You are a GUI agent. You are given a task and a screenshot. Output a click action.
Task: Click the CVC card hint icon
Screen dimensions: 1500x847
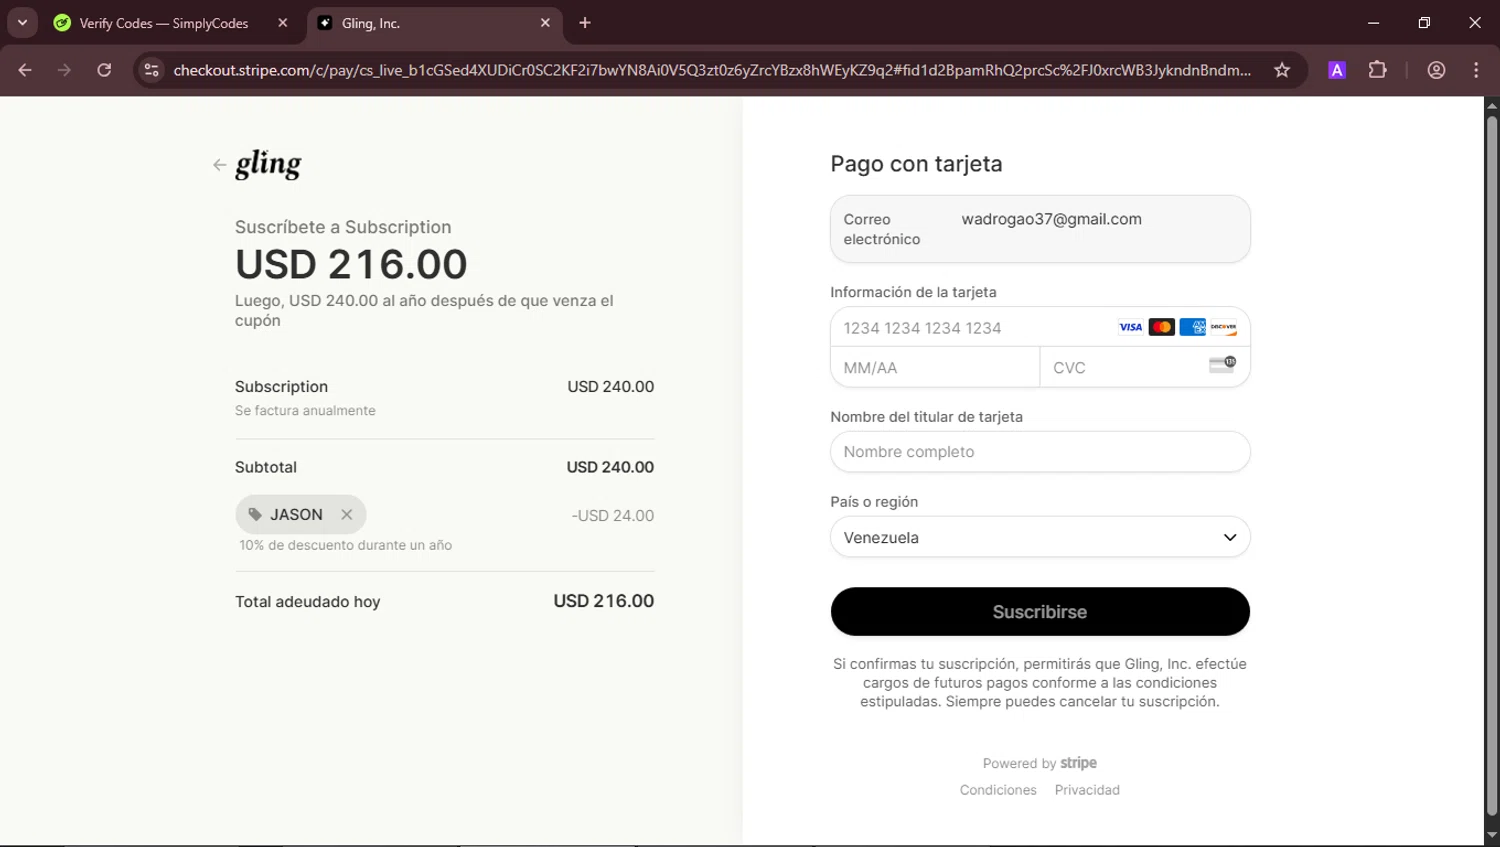[1222, 365]
